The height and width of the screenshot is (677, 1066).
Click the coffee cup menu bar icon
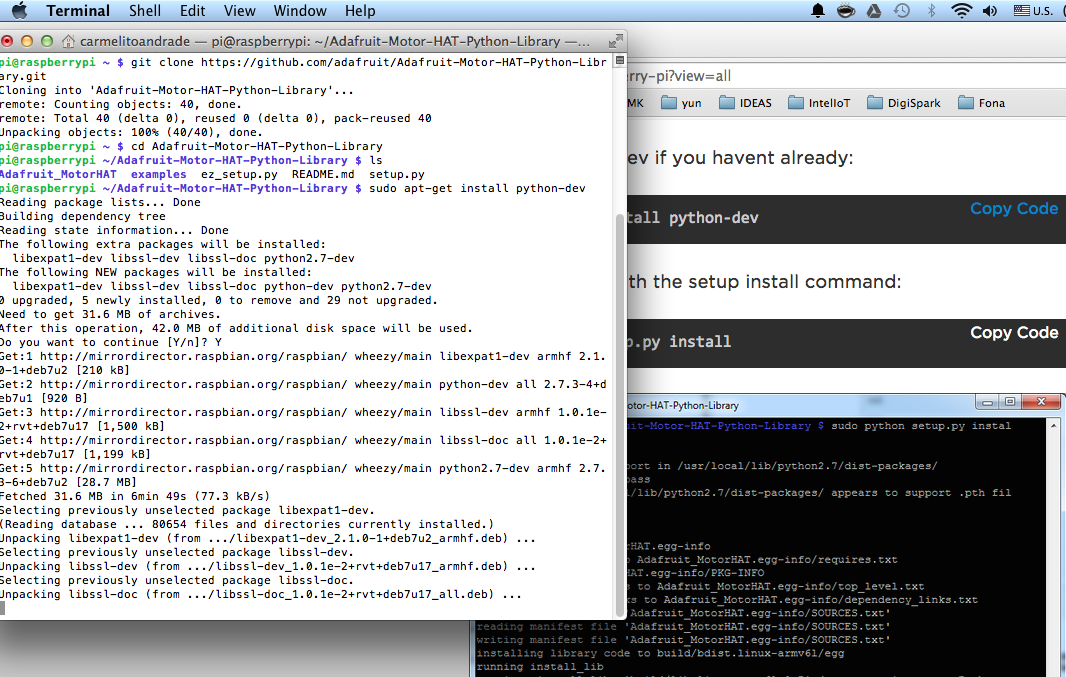tap(846, 11)
